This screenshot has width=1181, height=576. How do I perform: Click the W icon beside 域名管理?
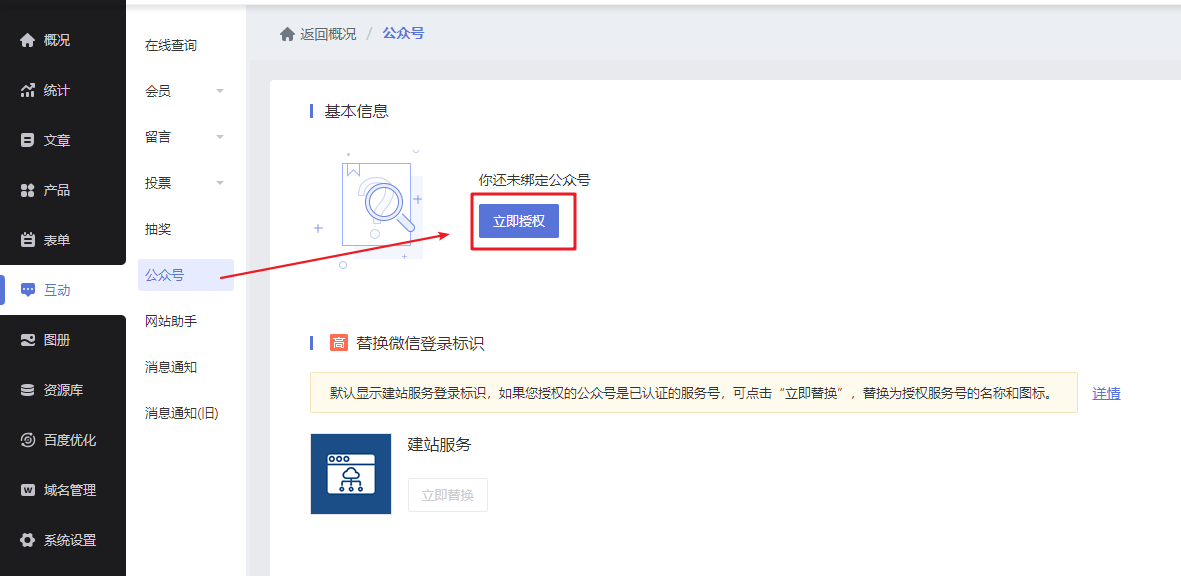click(x=28, y=490)
